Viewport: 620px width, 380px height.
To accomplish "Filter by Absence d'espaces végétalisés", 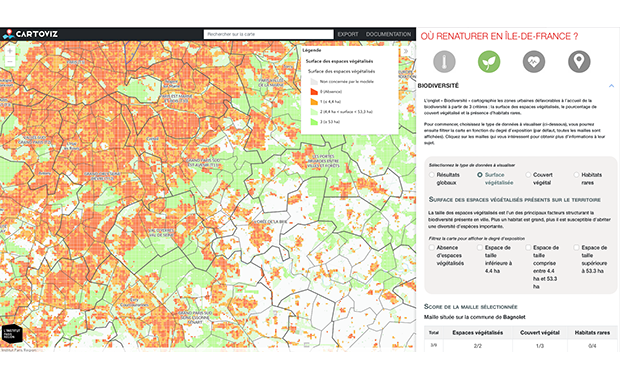I will [432, 248].
